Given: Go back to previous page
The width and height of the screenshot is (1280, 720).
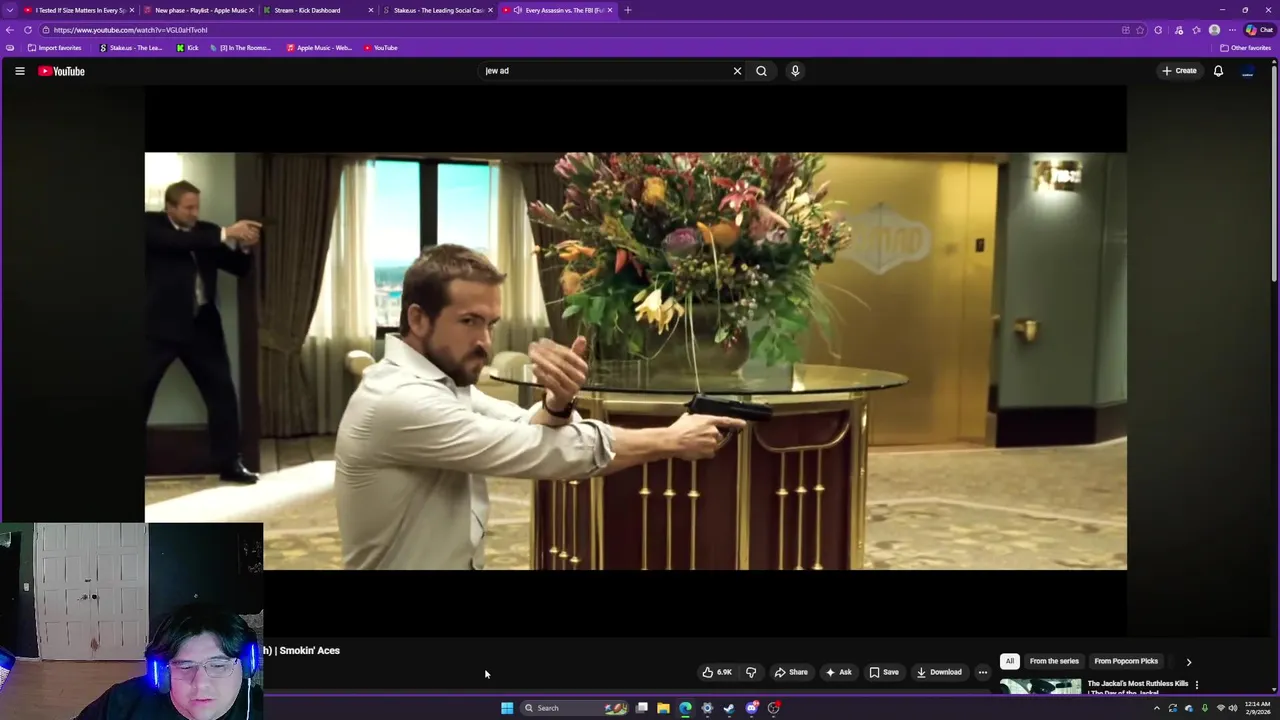Looking at the screenshot, I should point(10,30).
